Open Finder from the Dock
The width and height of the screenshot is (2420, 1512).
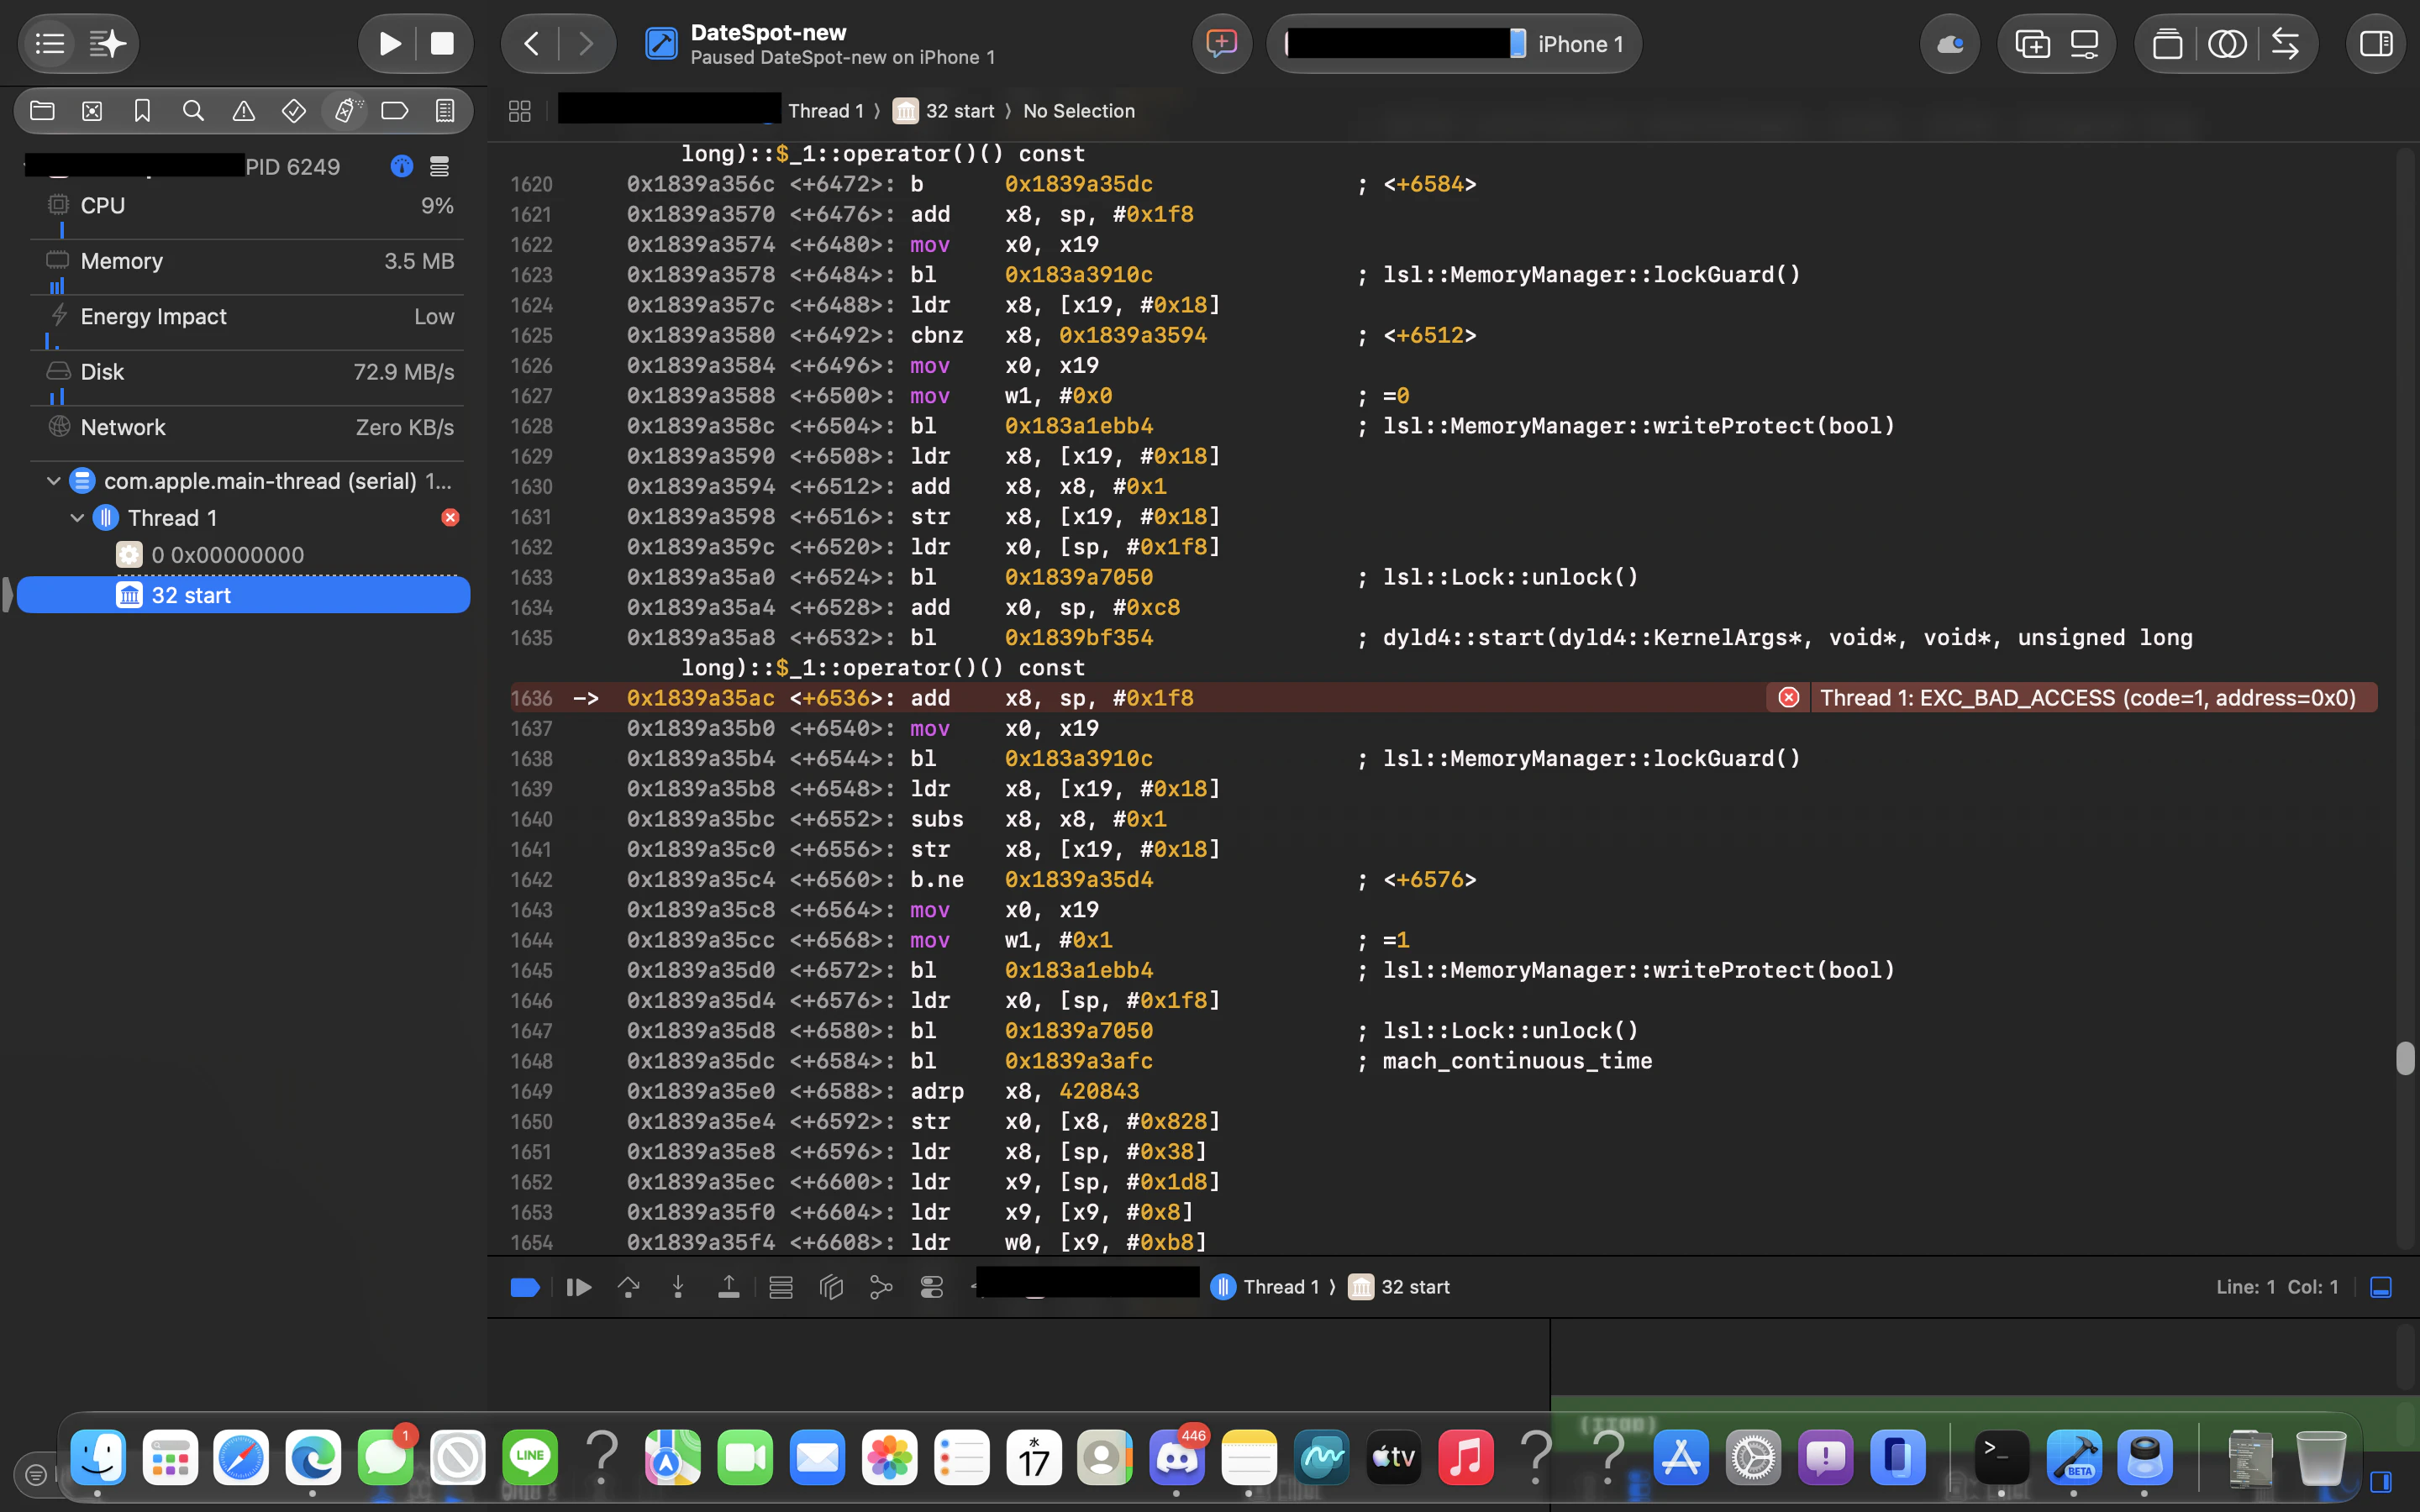pyautogui.click(x=98, y=1457)
